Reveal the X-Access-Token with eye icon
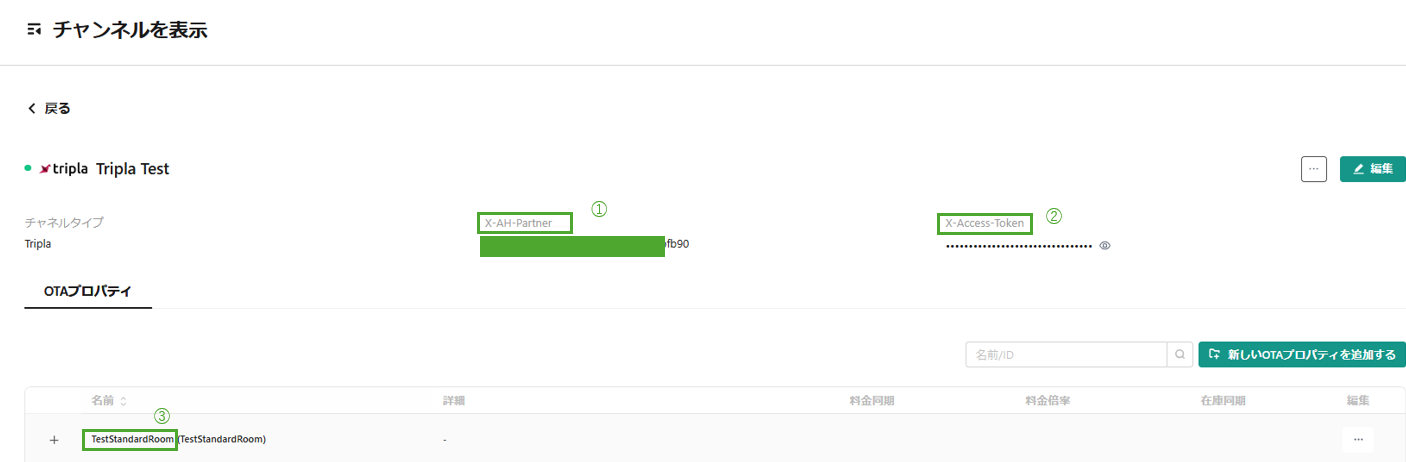Viewport: 1406px width, 462px height. (x=1105, y=245)
